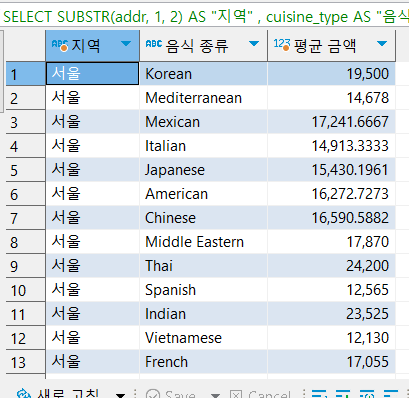The image size is (409, 398).
Task: Click the Middle Eastern cuisine cell
Action: [x=204, y=242]
